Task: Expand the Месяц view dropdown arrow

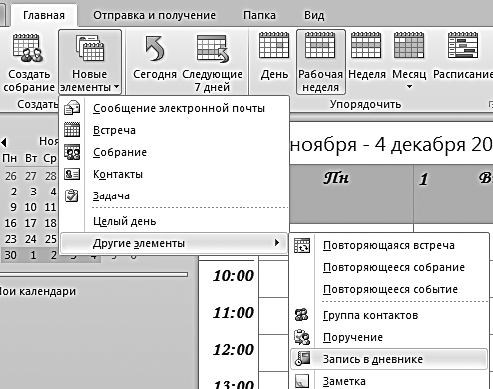Action: [409, 87]
